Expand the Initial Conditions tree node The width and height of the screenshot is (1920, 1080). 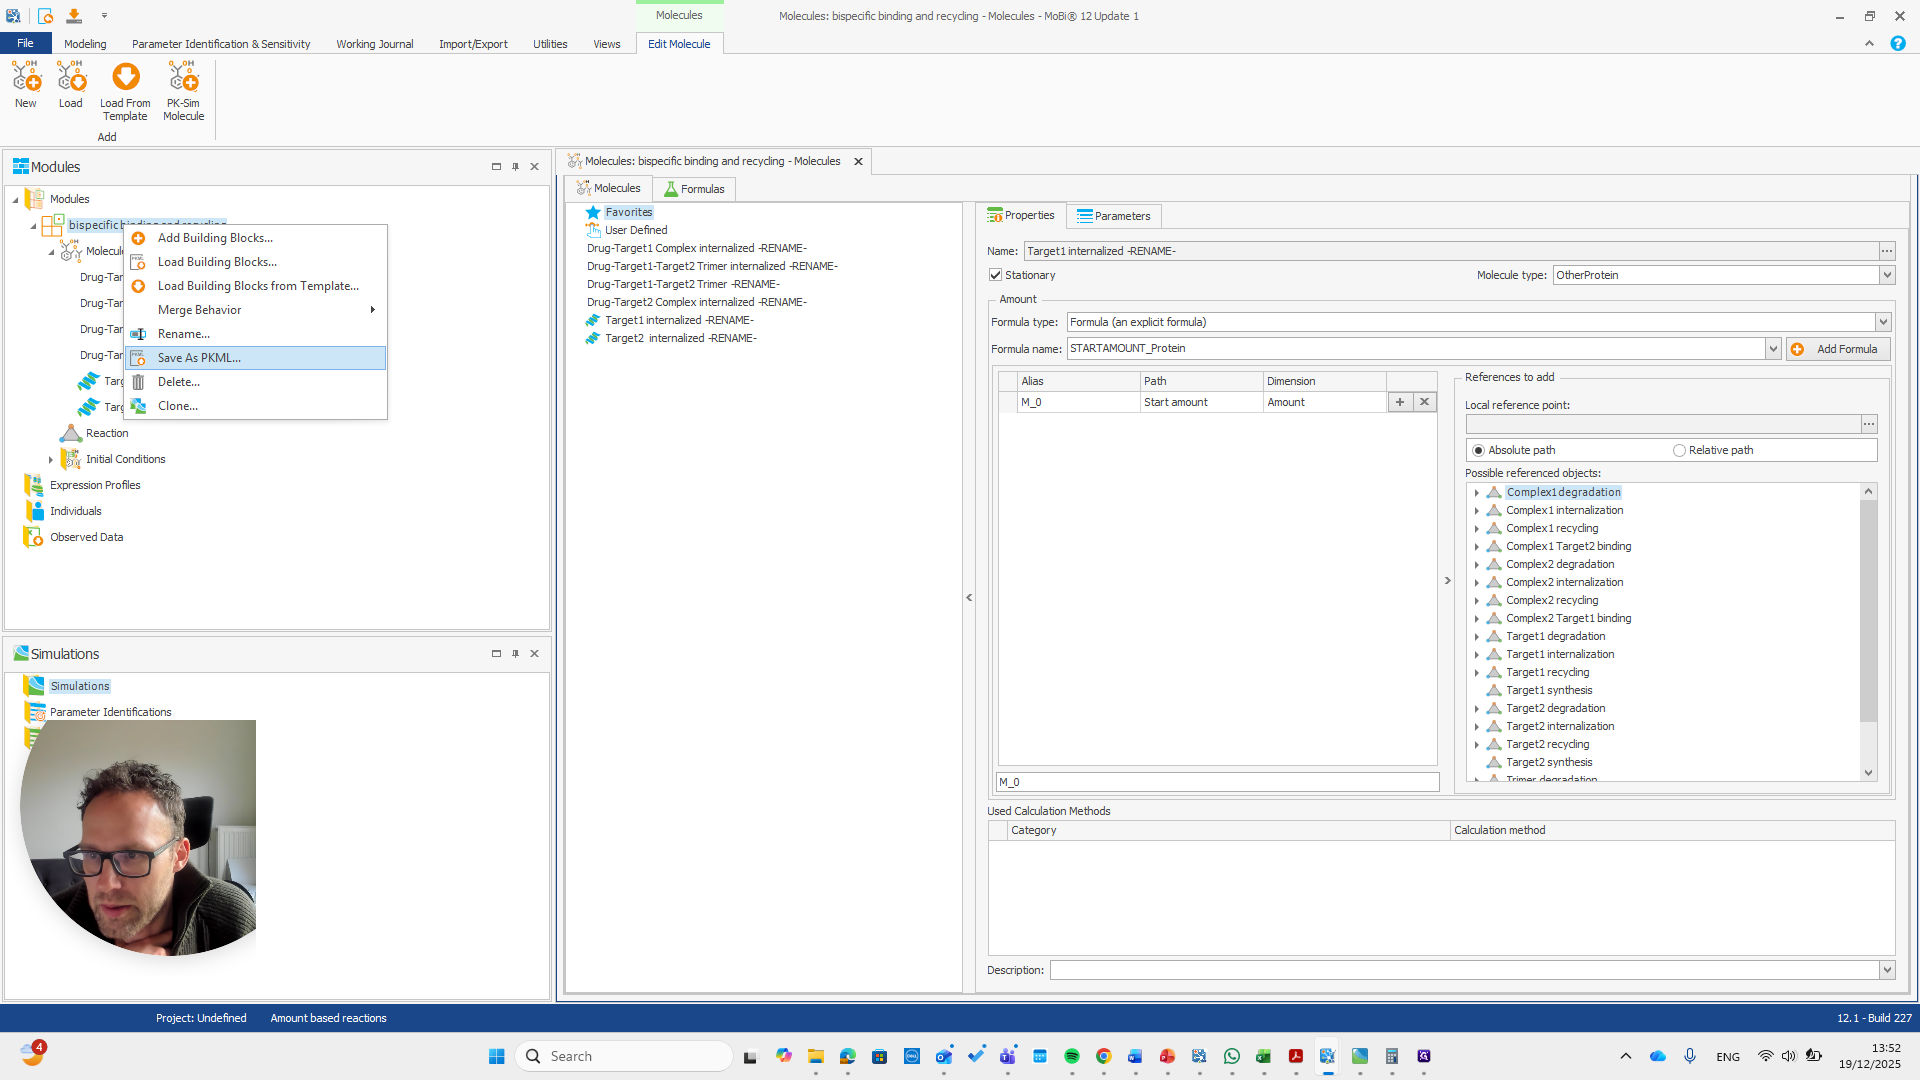pos(51,460)
